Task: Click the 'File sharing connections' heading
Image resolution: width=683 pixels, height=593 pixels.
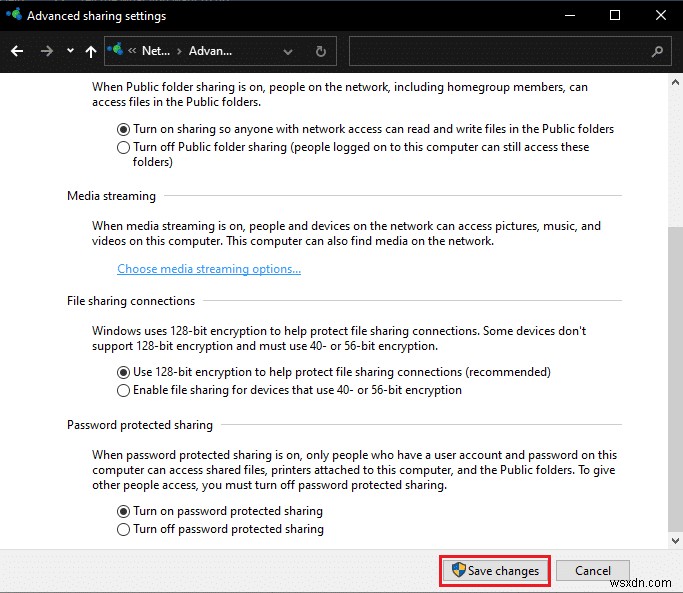Action: pyautogui.click(x=131, y=301)
